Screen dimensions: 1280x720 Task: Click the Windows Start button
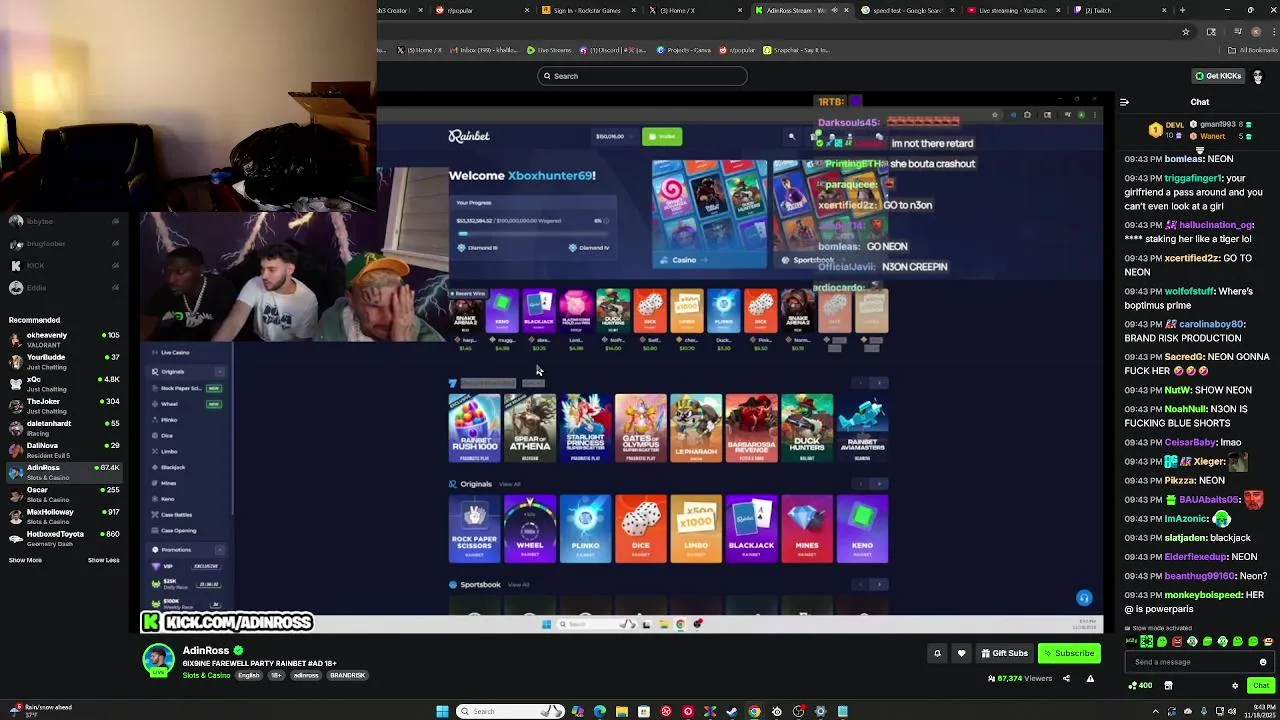click(x=442, y=711)
